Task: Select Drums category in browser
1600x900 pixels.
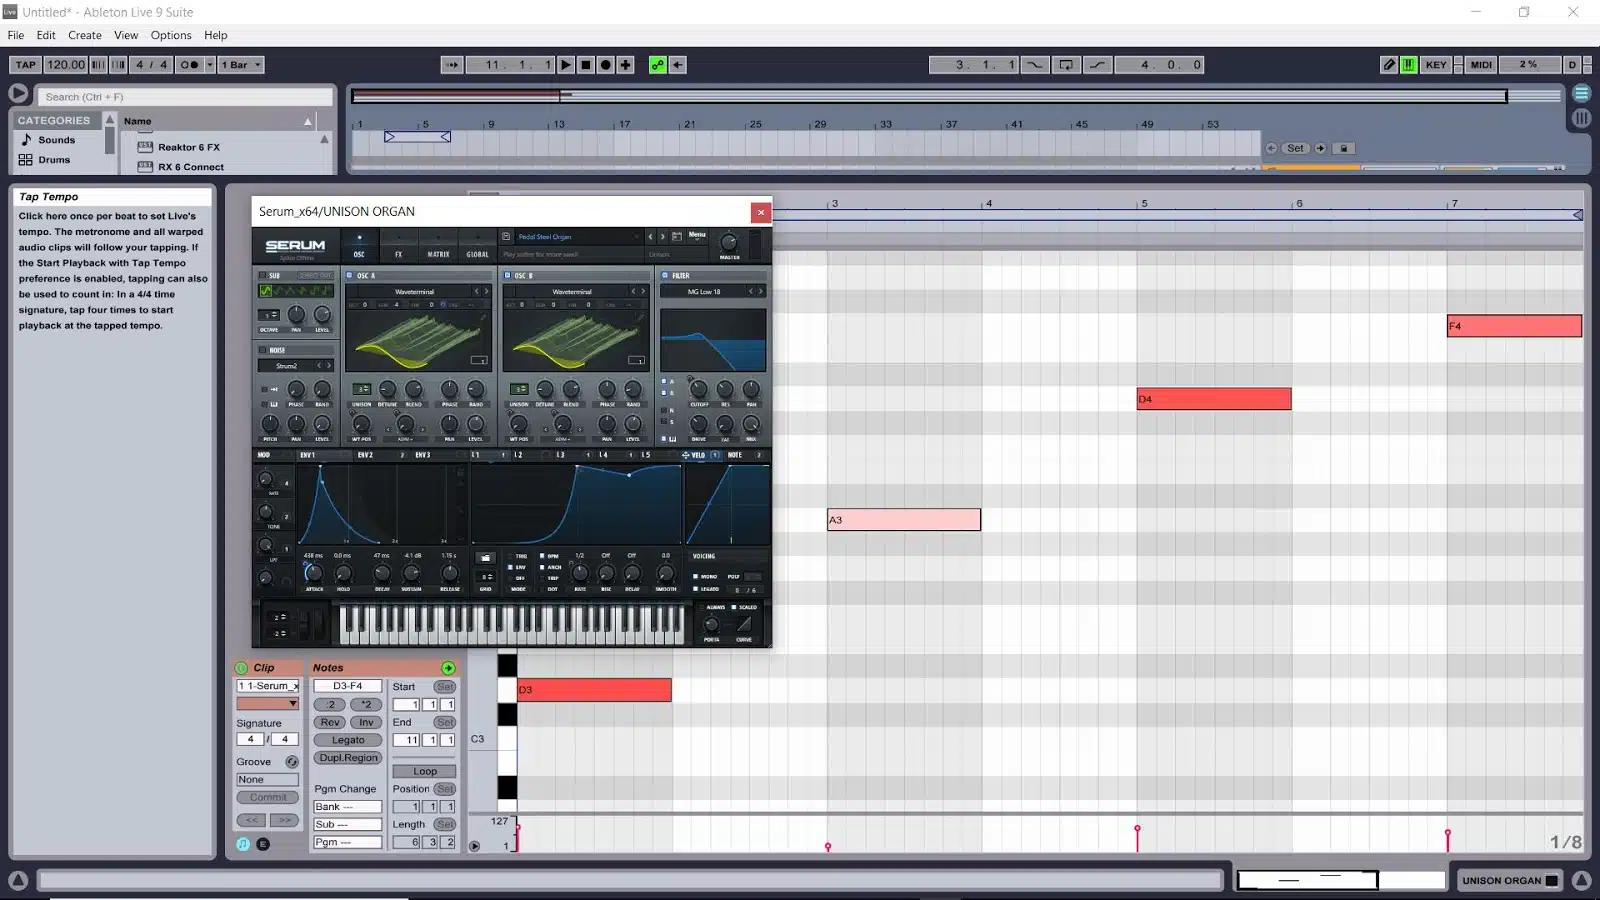Action: coord(54,160)
